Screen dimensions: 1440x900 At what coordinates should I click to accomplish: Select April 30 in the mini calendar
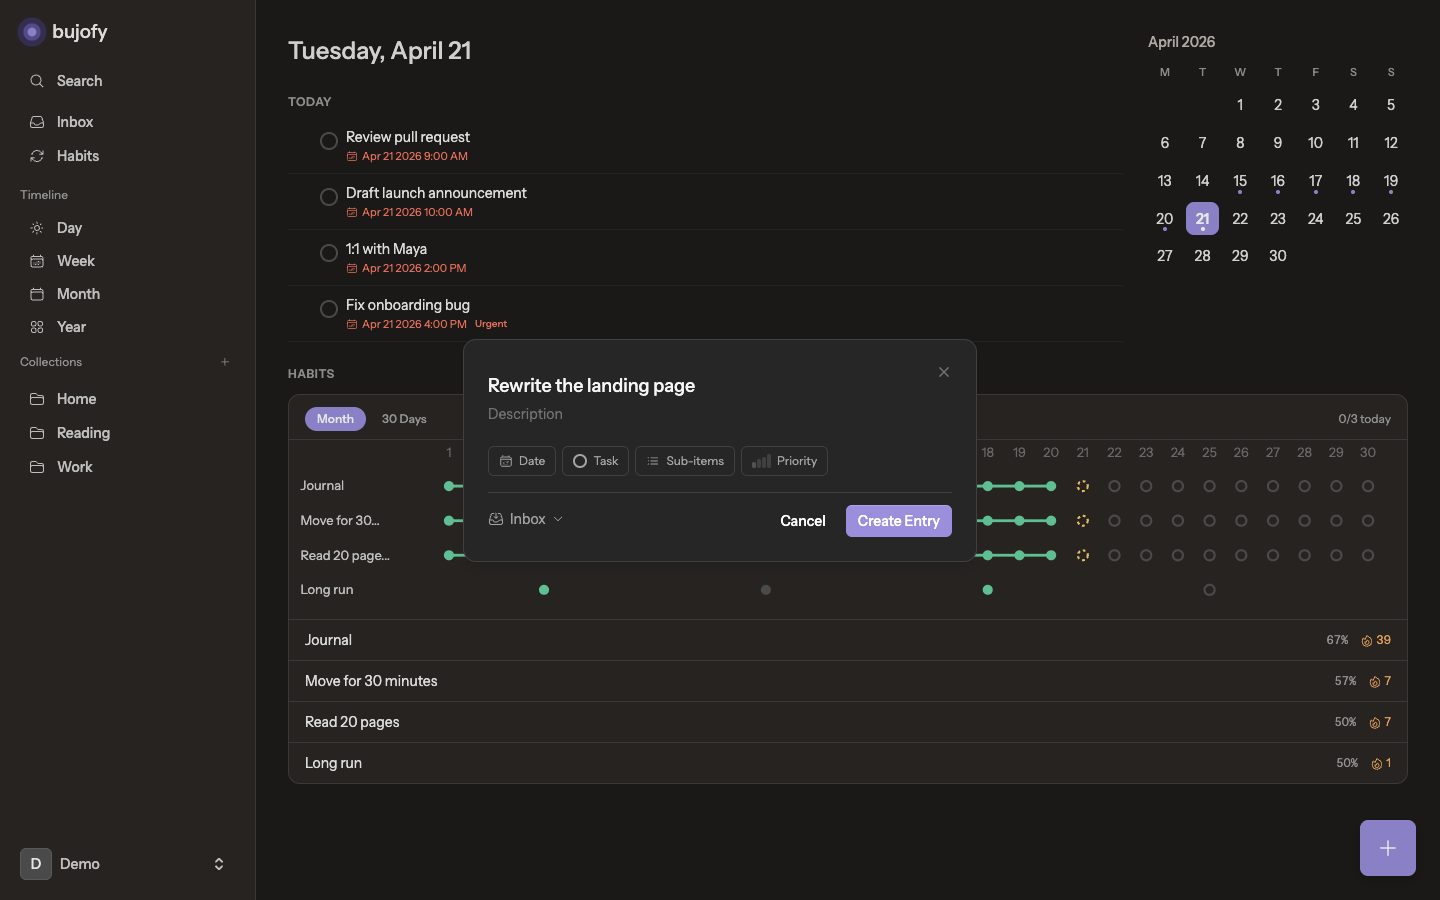coord(1278,256)
